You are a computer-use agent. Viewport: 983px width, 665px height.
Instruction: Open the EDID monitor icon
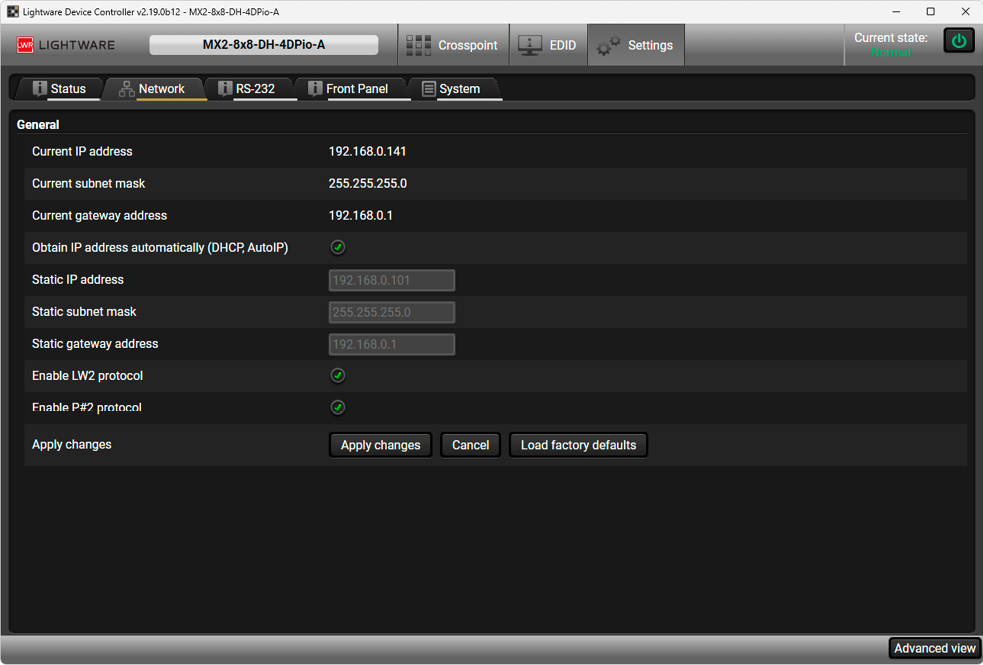tap(530, 45)
